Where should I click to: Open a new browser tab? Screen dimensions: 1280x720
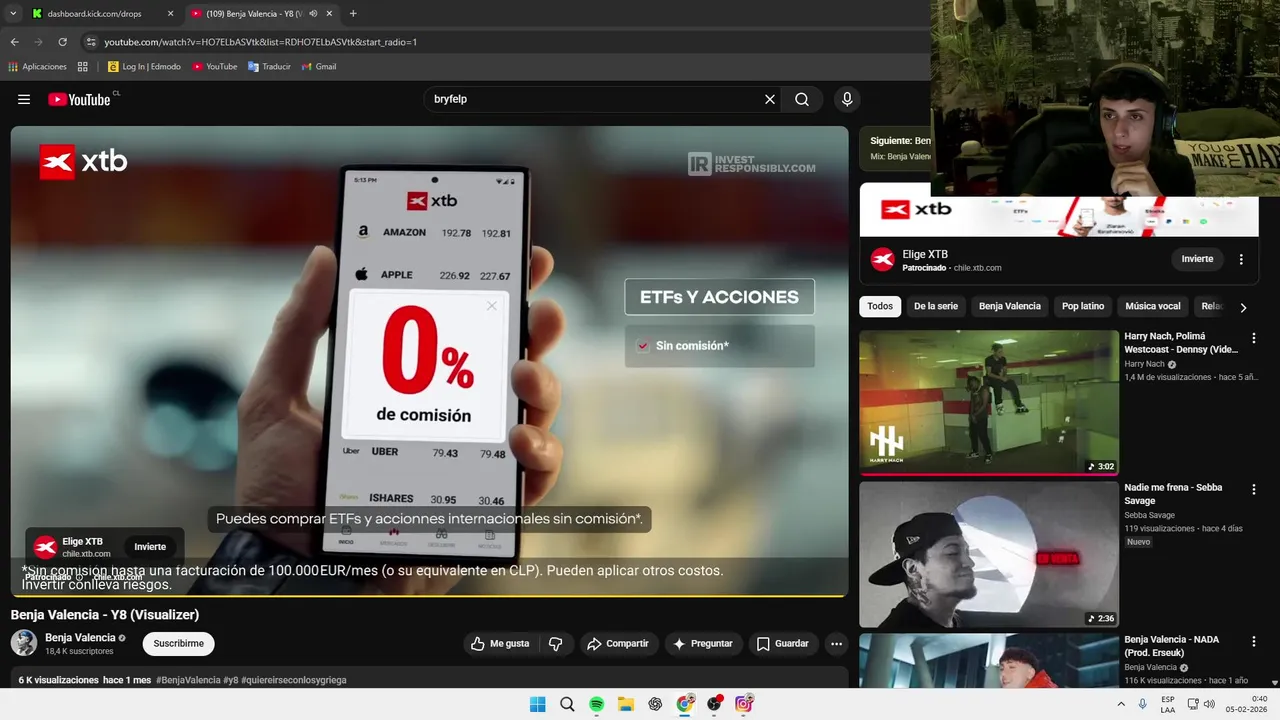pyautogui.click(x=353, y=13)
